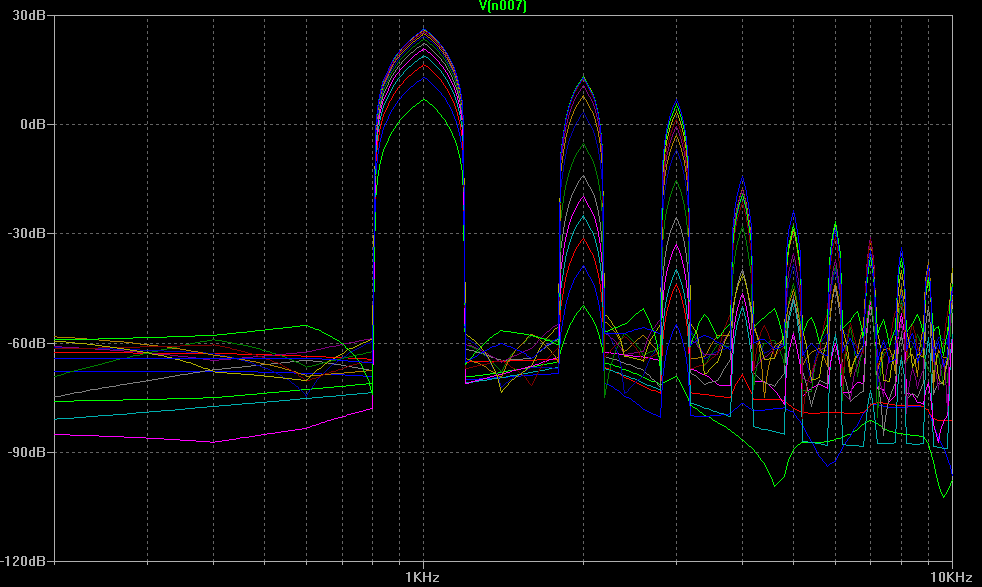Click the top of the 1KHz fundamental peak
Viewport: 982px width, 587px height.
tap(424, 31)
